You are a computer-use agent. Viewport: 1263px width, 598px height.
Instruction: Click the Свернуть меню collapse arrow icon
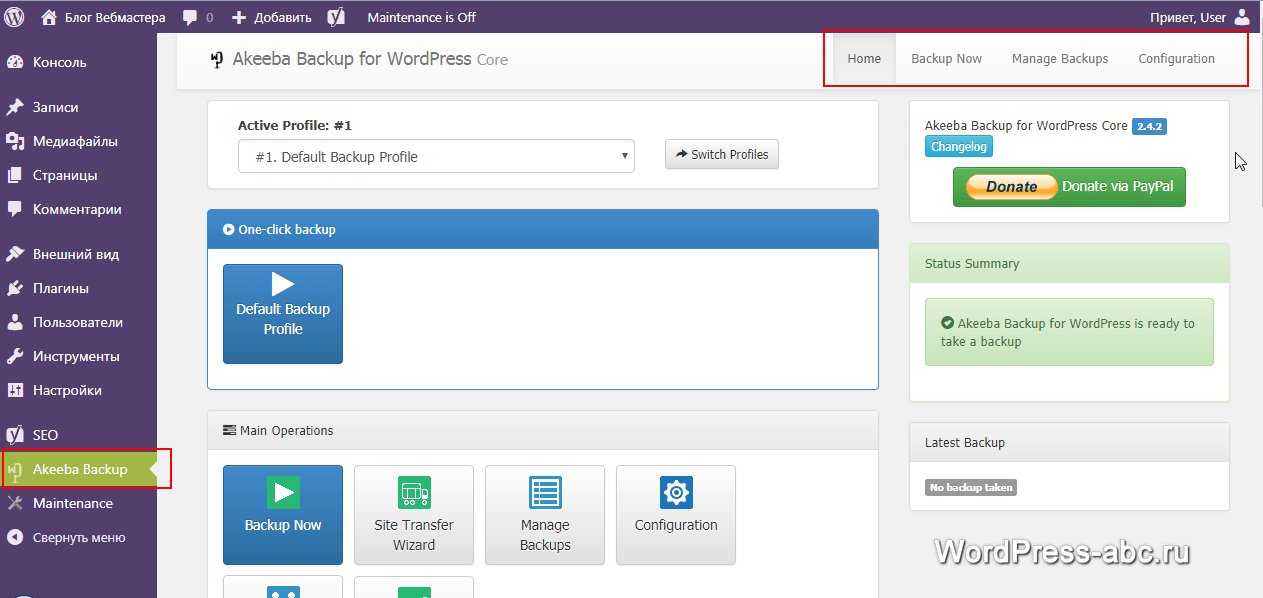point(15,537)
